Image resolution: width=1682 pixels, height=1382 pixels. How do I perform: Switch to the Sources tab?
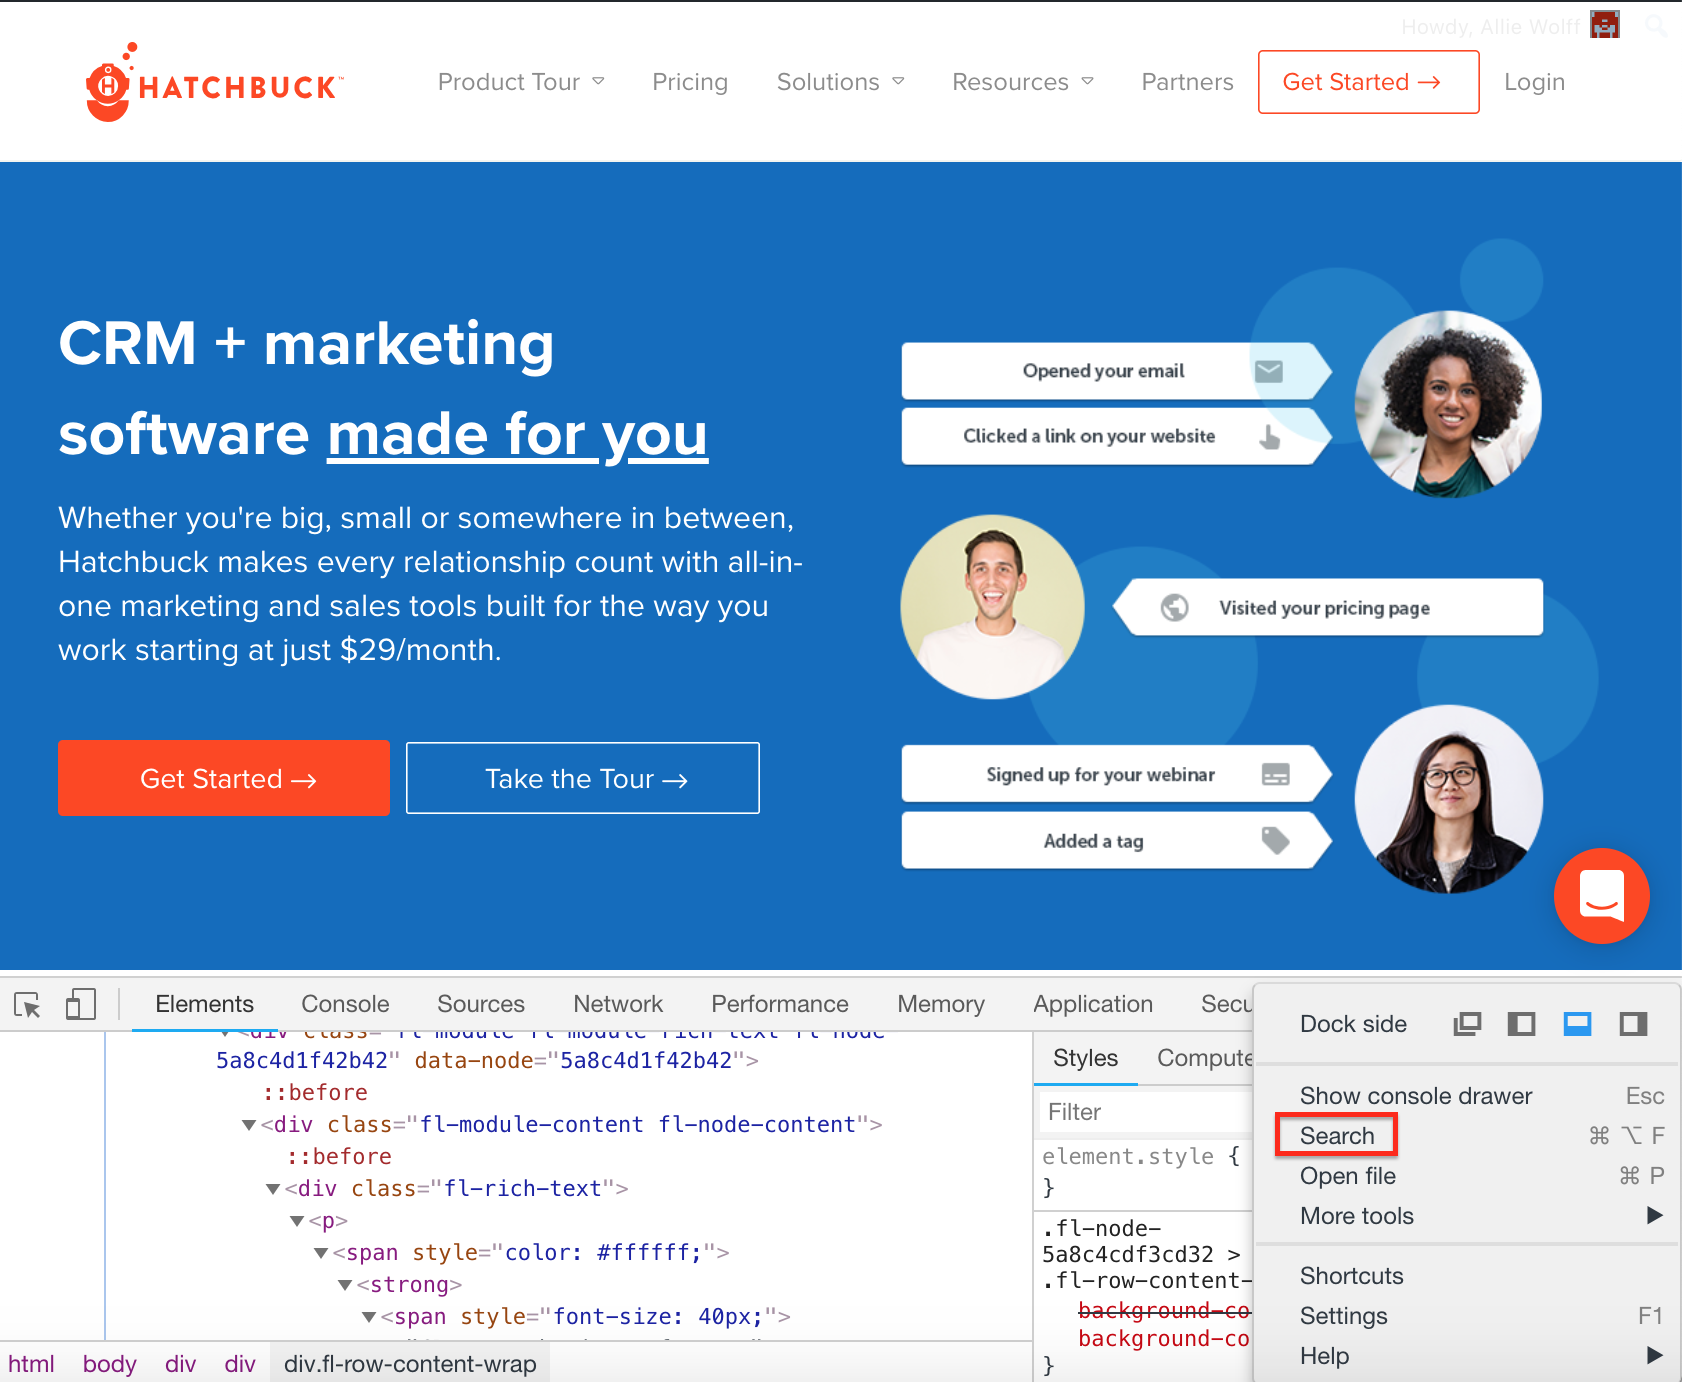click(481, 1004)
